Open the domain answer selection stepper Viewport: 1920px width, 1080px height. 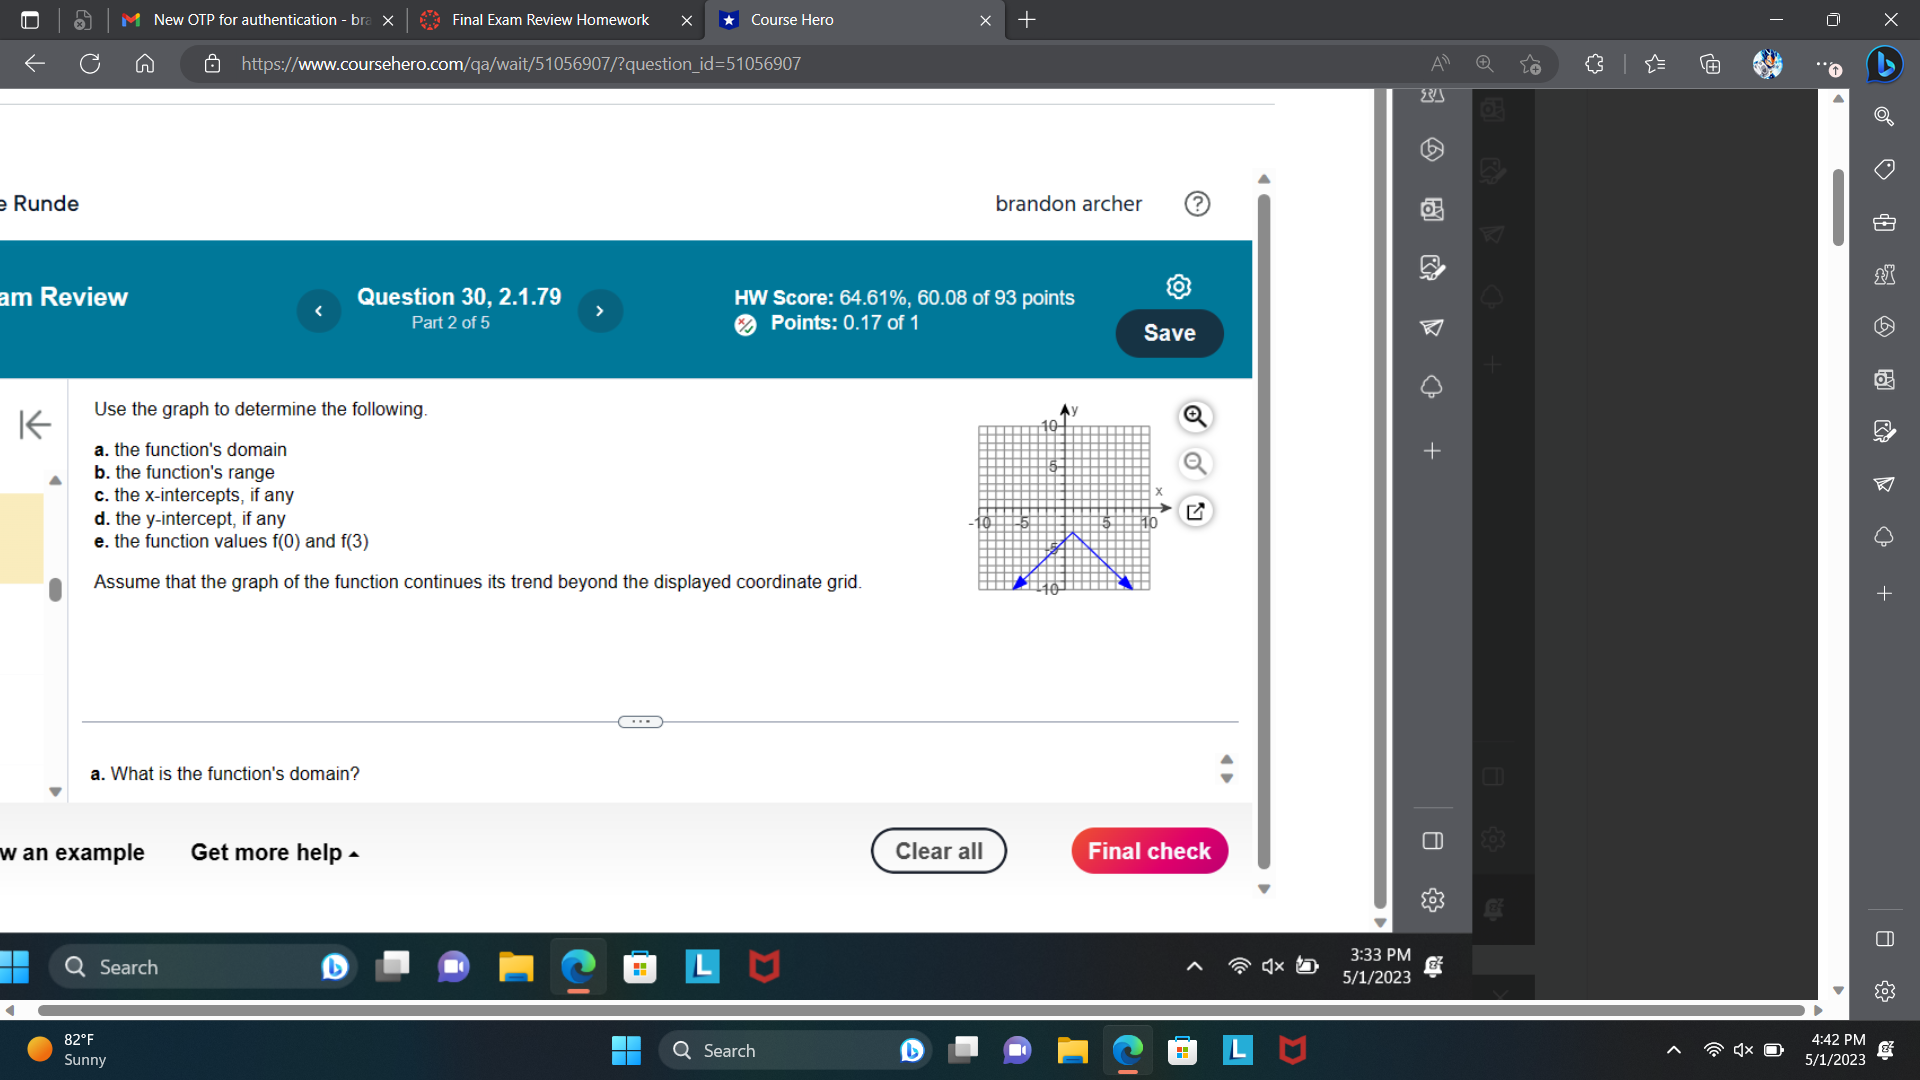coord(1226,770)
